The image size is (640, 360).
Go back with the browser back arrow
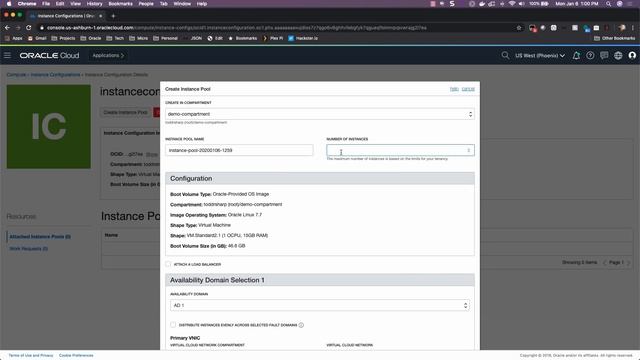click(x=7, y=28)
